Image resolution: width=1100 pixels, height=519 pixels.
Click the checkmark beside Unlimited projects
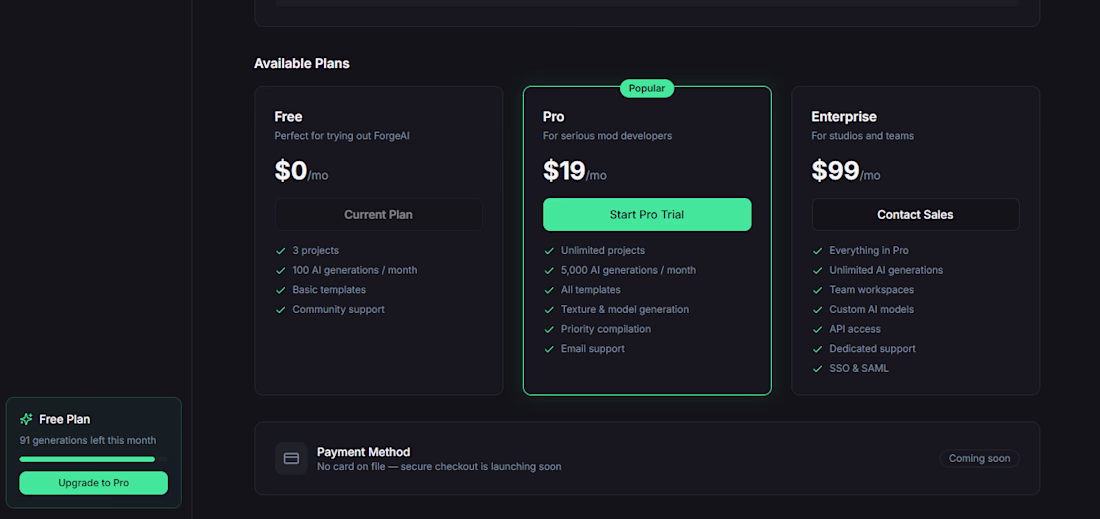point(549,250)
